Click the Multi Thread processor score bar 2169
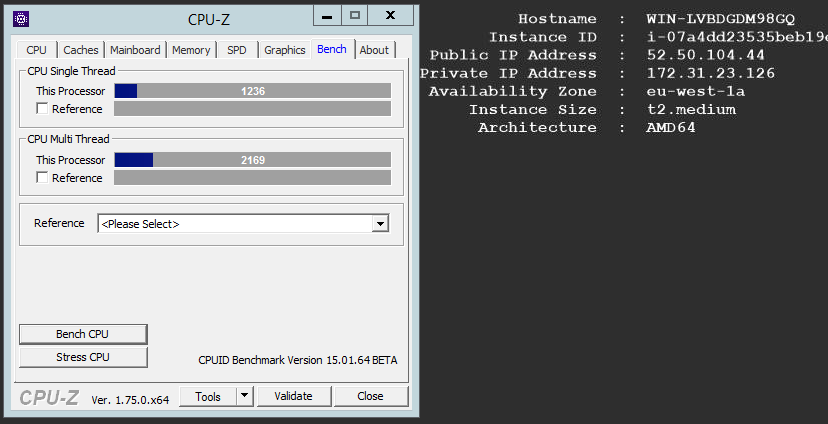Viewport: 828px width, 424px height. 252,159
